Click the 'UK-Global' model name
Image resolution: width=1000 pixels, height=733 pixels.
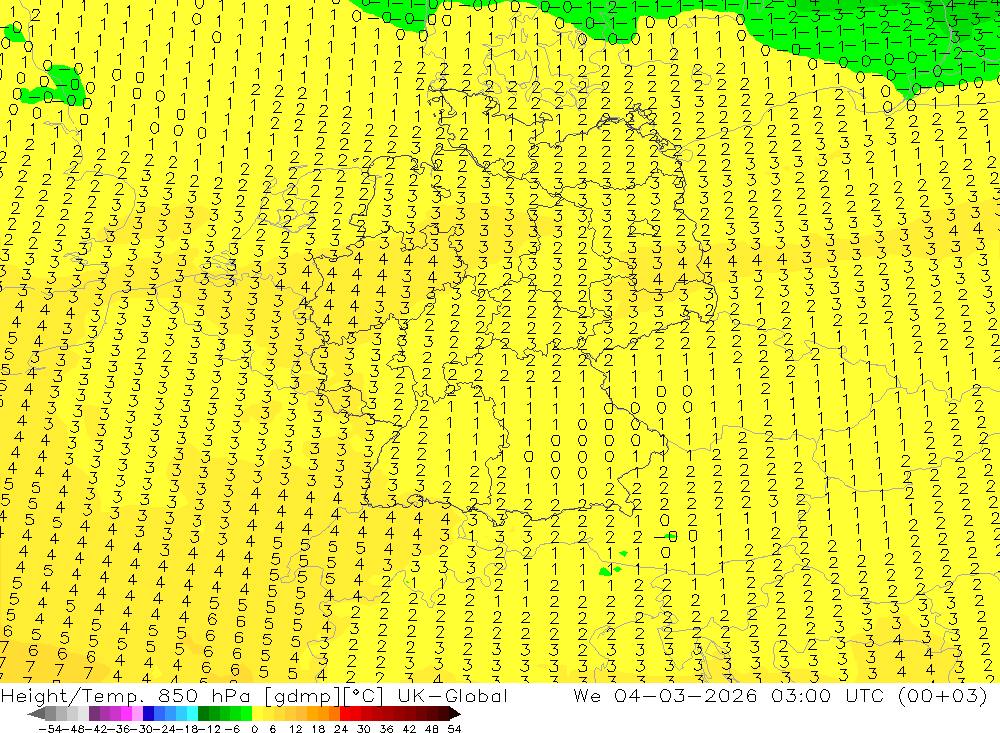(x=453, y=696)
